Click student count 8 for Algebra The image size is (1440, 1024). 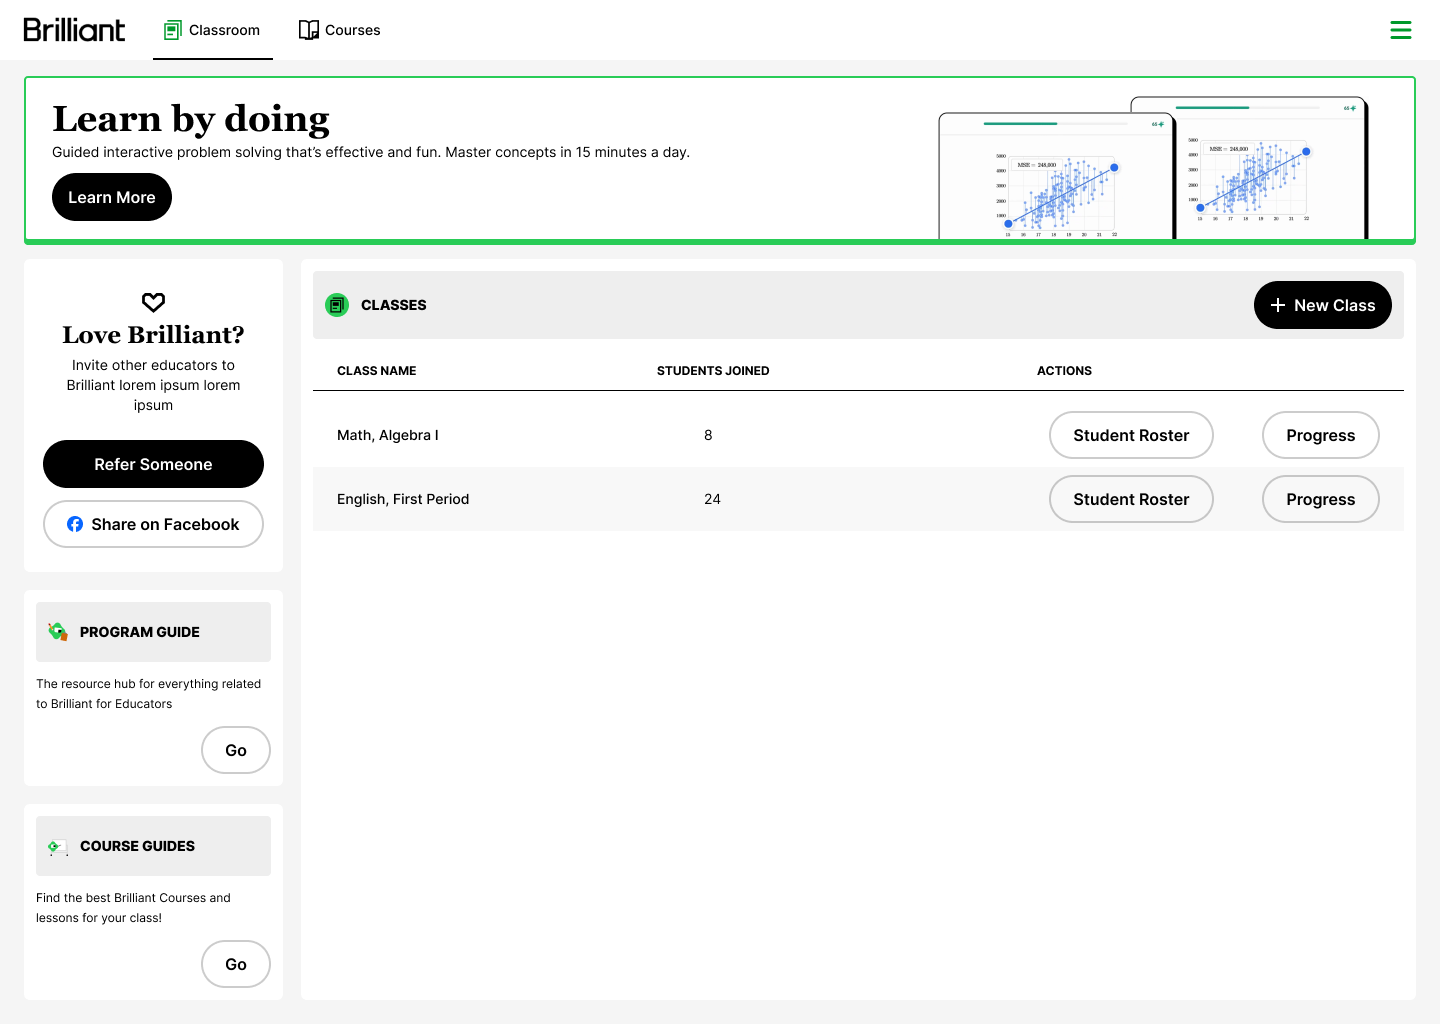point(708,435)
